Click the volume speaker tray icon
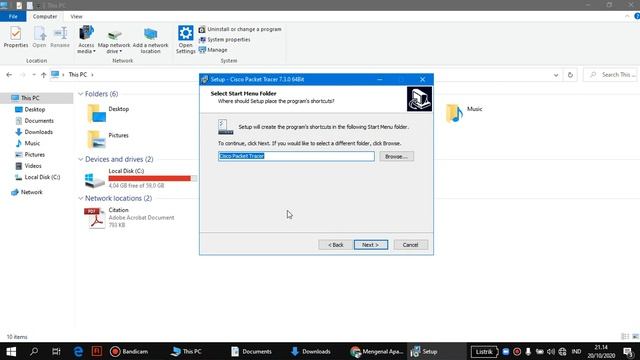 pyautogui.click(x=551, y=352)
